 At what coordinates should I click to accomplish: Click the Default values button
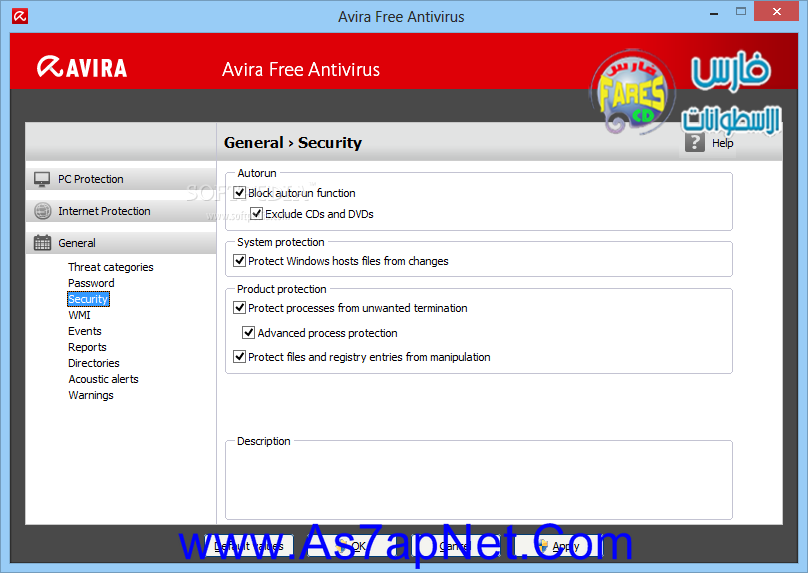click(x=249, y=546)
